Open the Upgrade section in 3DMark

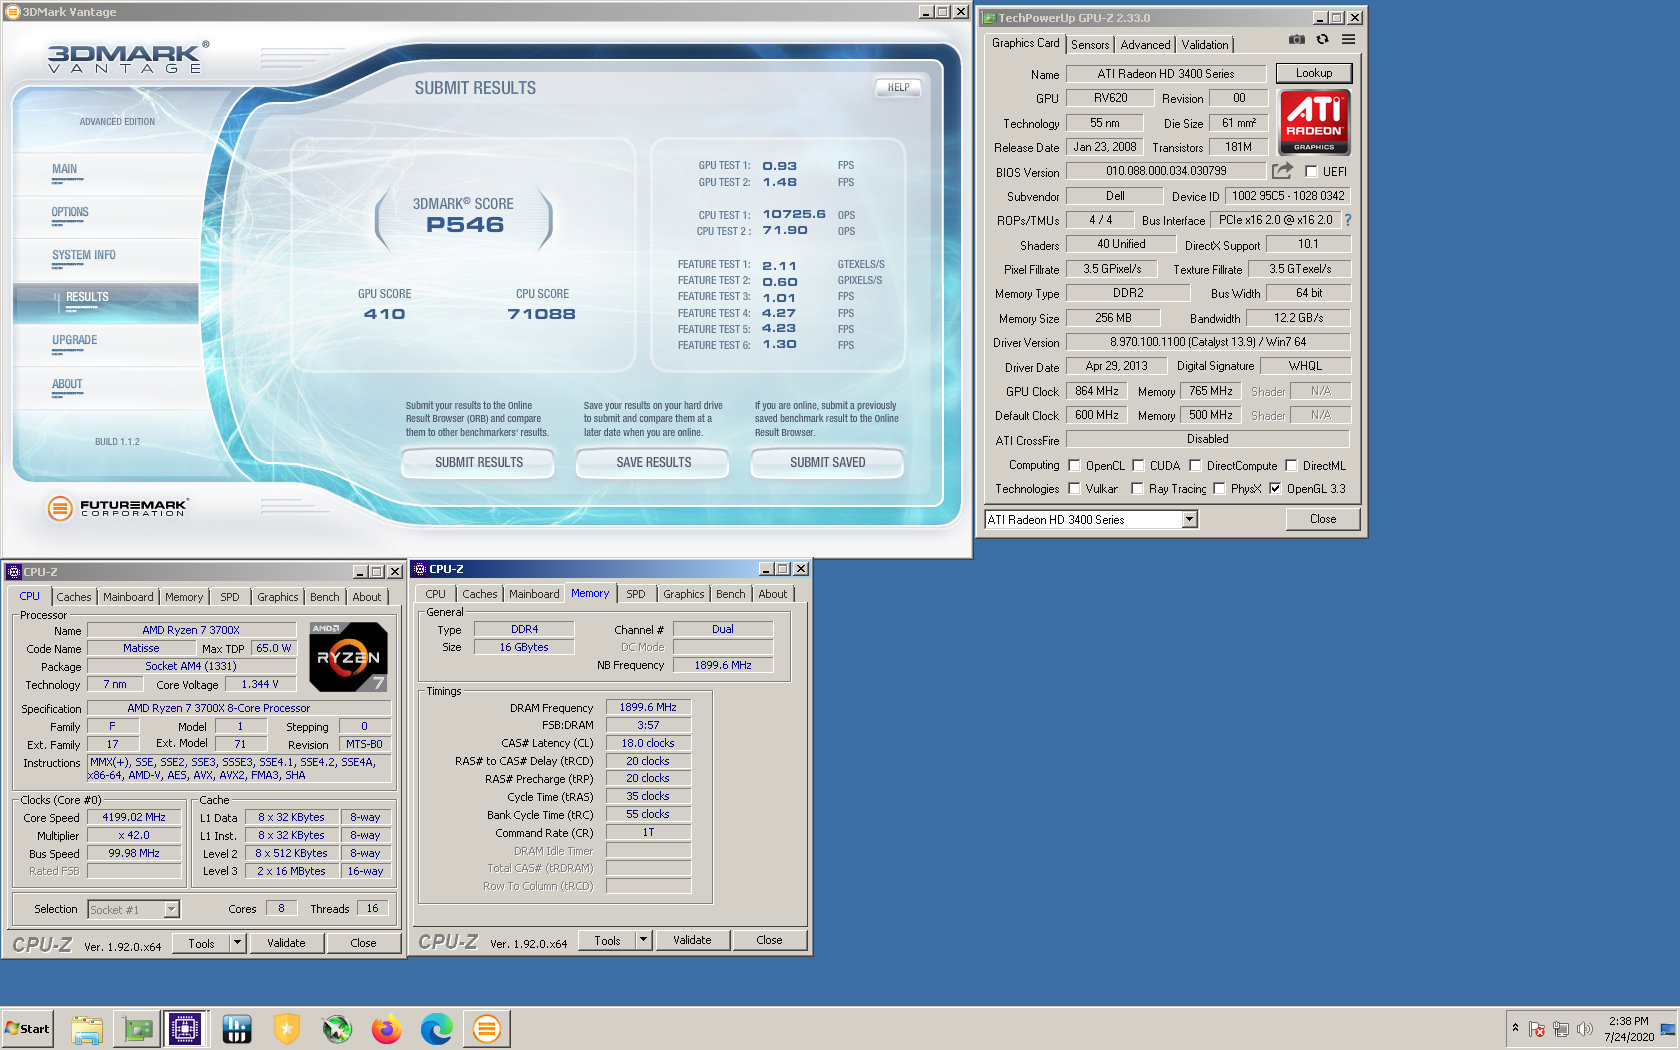point(75,341)
